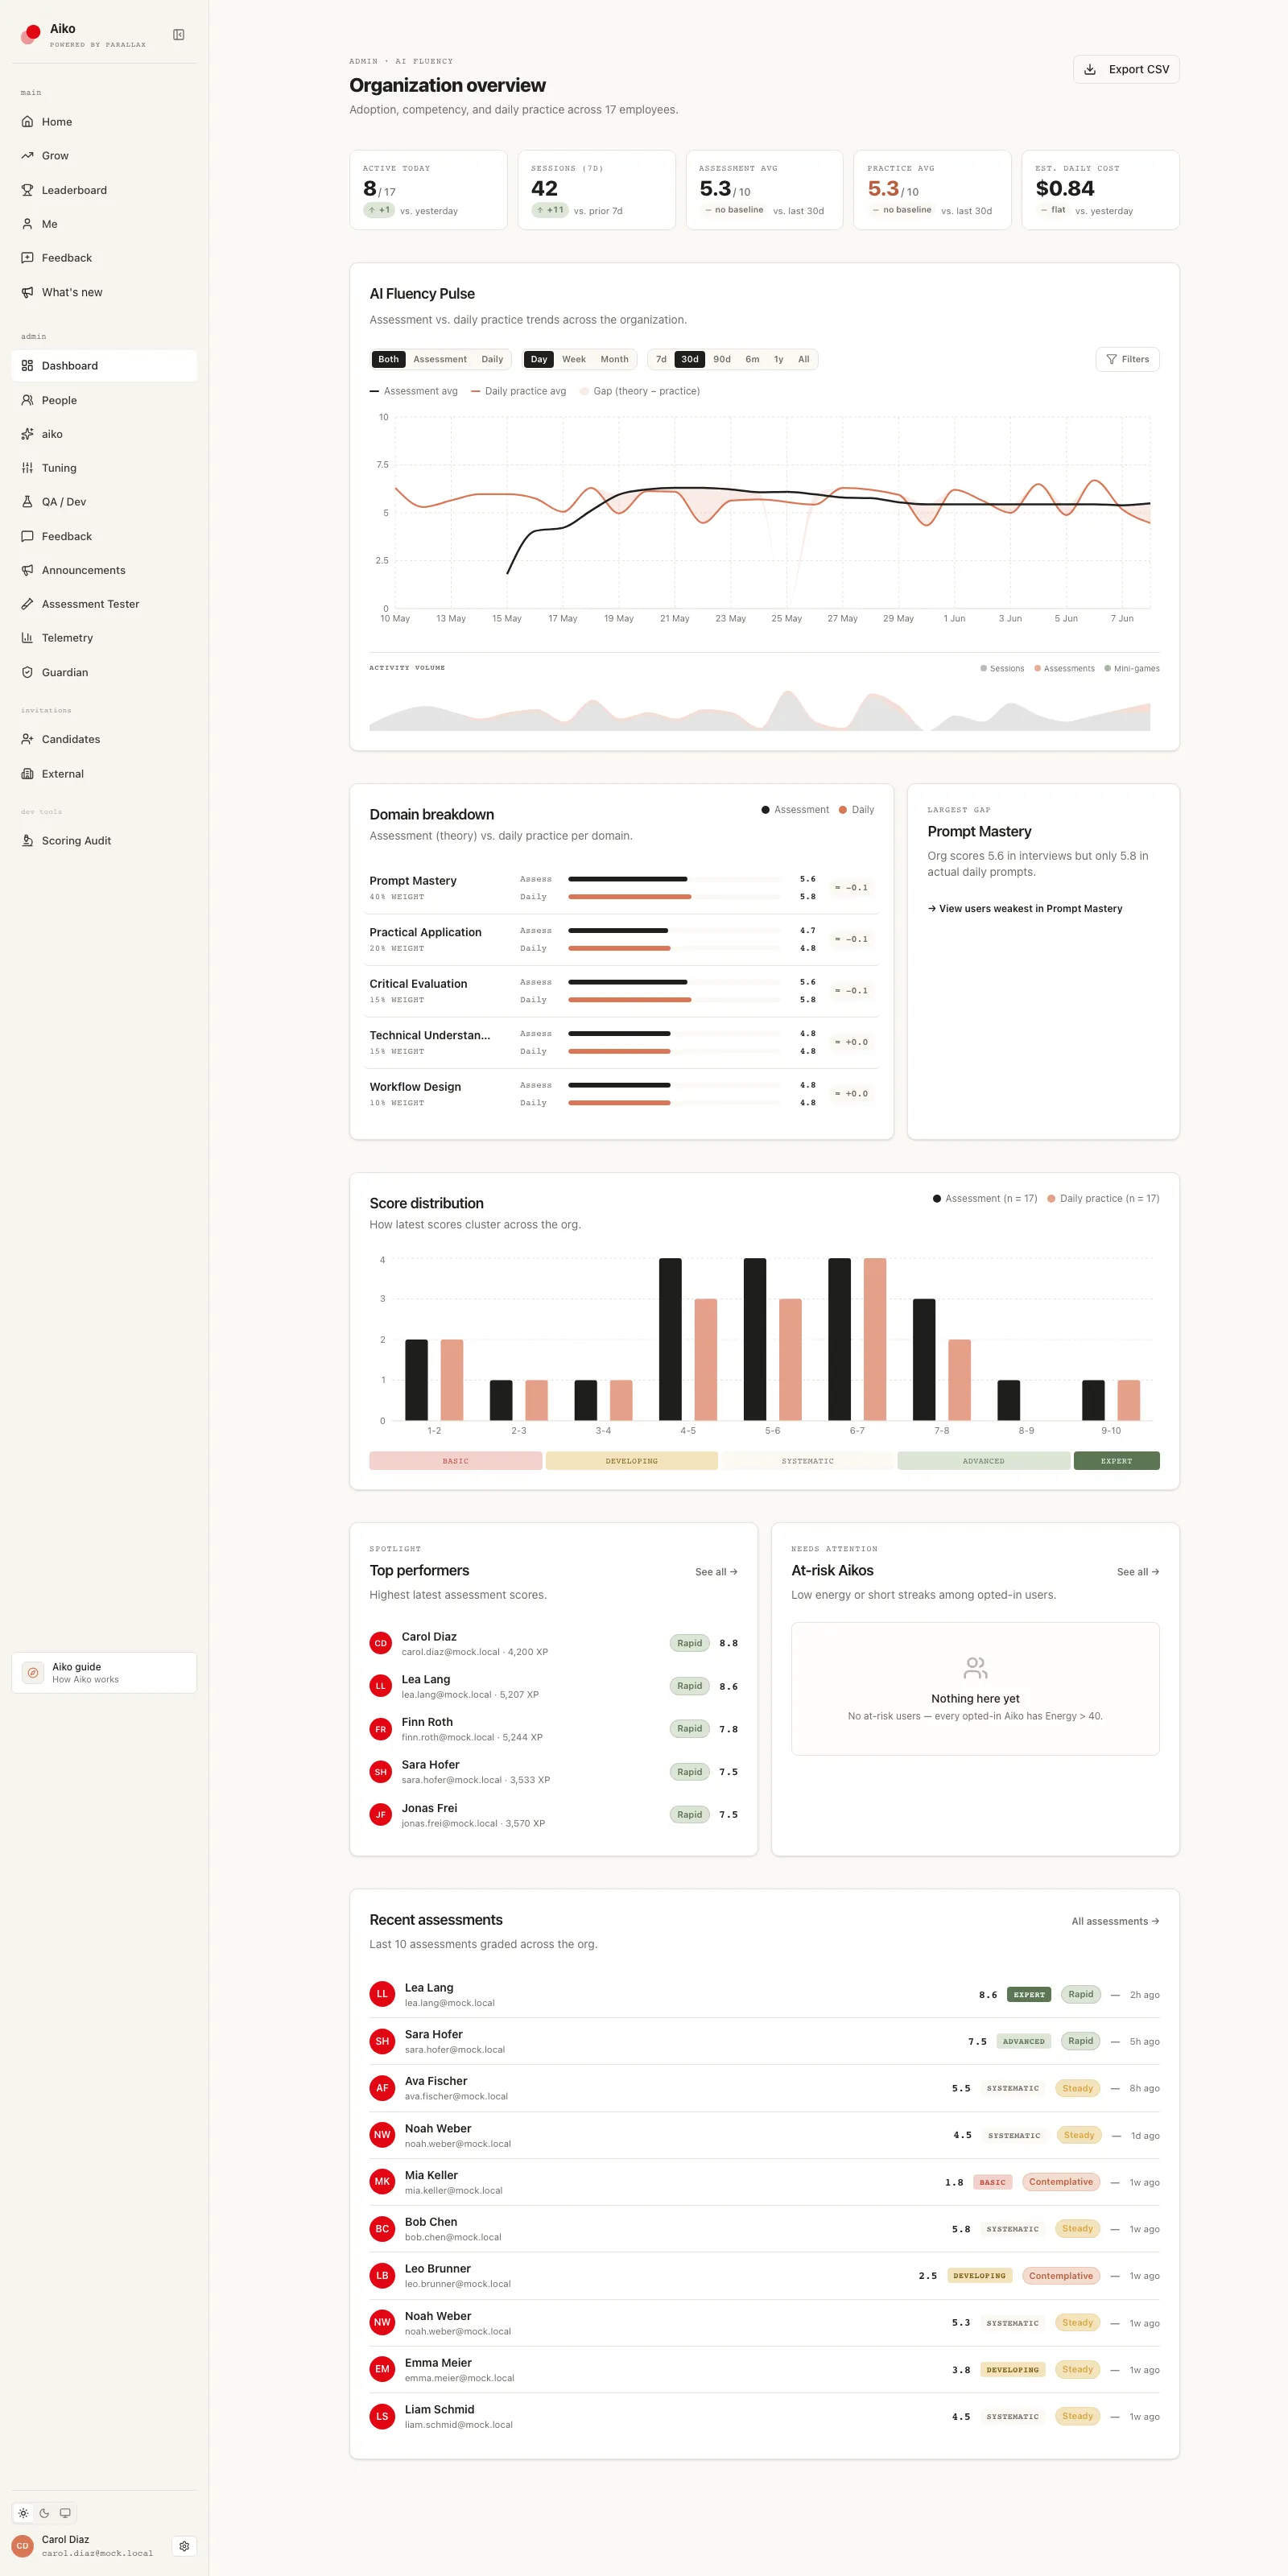
Task: Switch to dark theme moon icon
Action: pos(44,2513)
